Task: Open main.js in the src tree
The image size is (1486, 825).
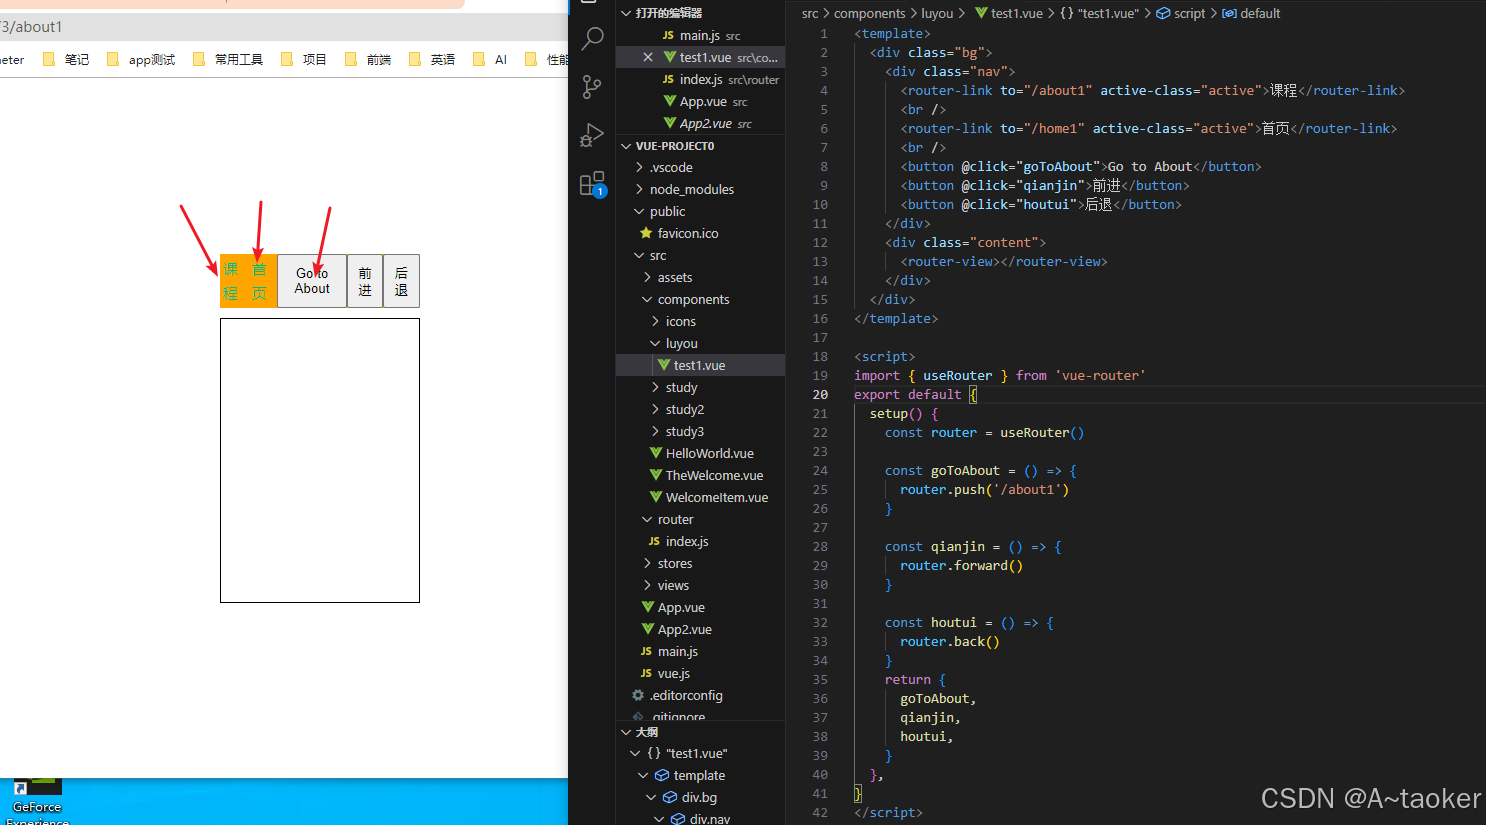Action: click(x=700, y=651)
